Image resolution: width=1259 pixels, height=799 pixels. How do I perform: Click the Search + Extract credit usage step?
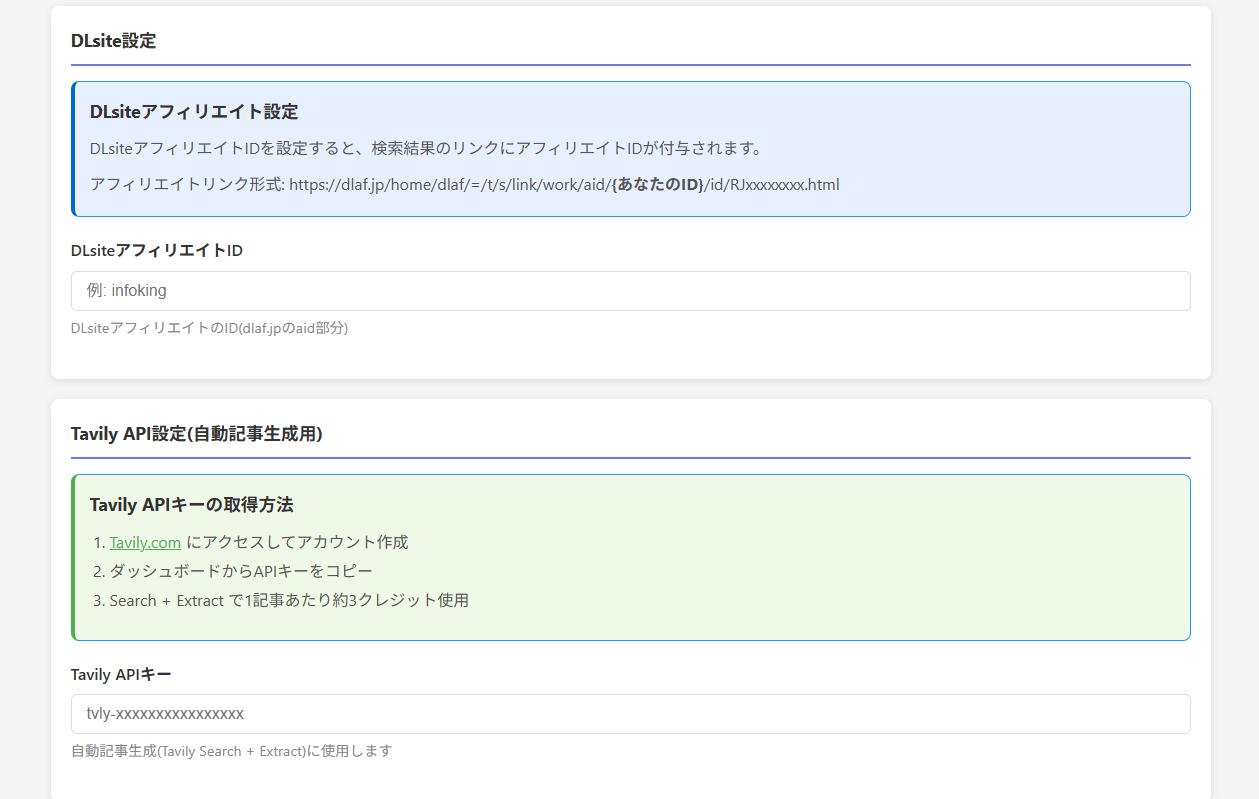click(288, 600)
